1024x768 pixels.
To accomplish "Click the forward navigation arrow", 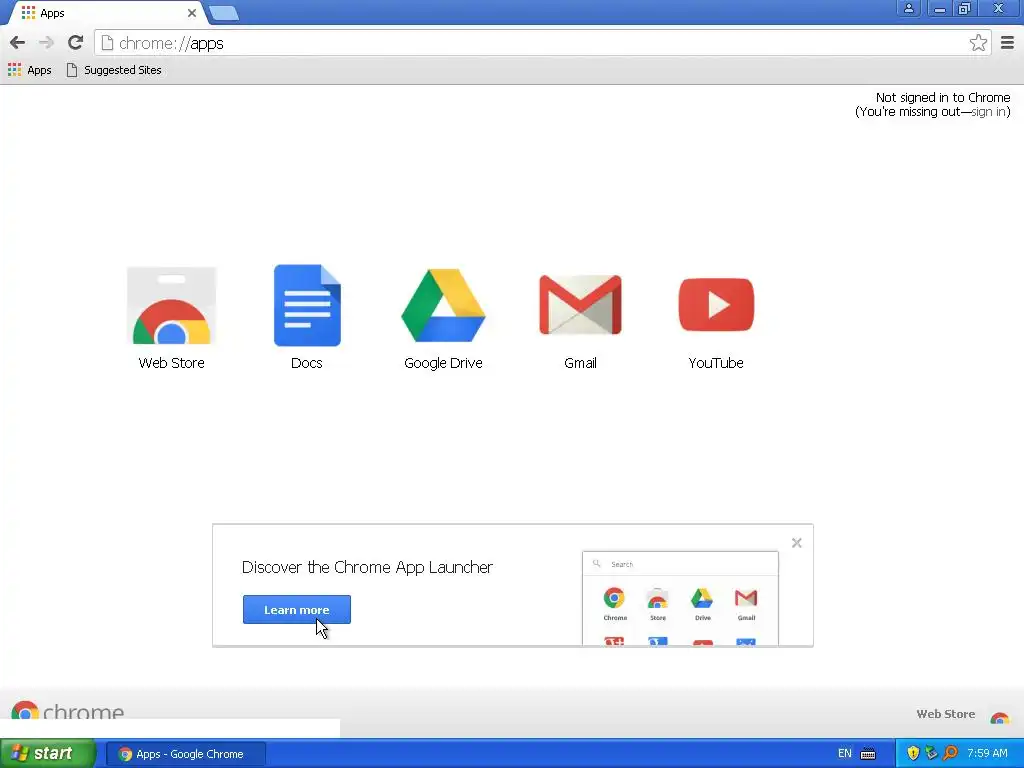I will [46, 43].
